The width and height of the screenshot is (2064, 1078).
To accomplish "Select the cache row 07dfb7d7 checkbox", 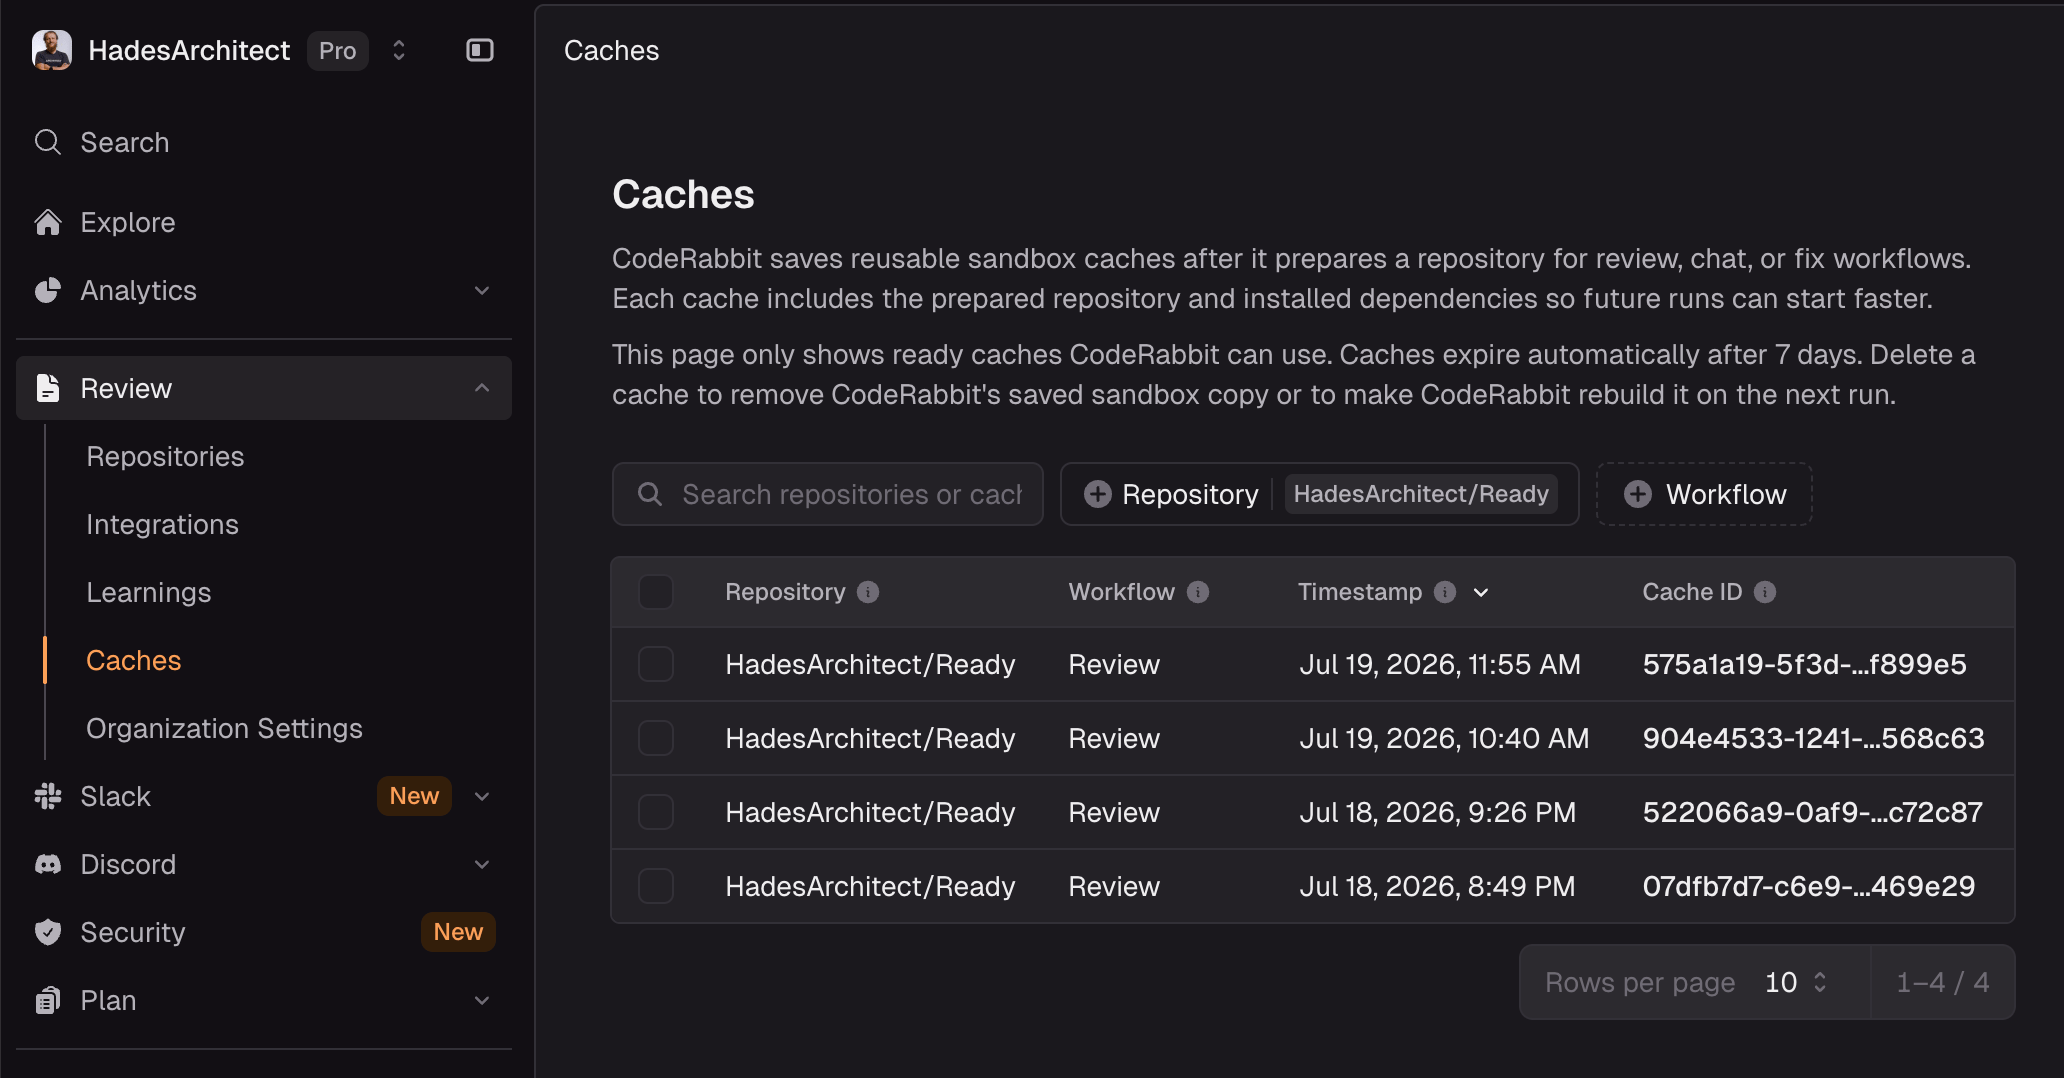I will 656,886.
